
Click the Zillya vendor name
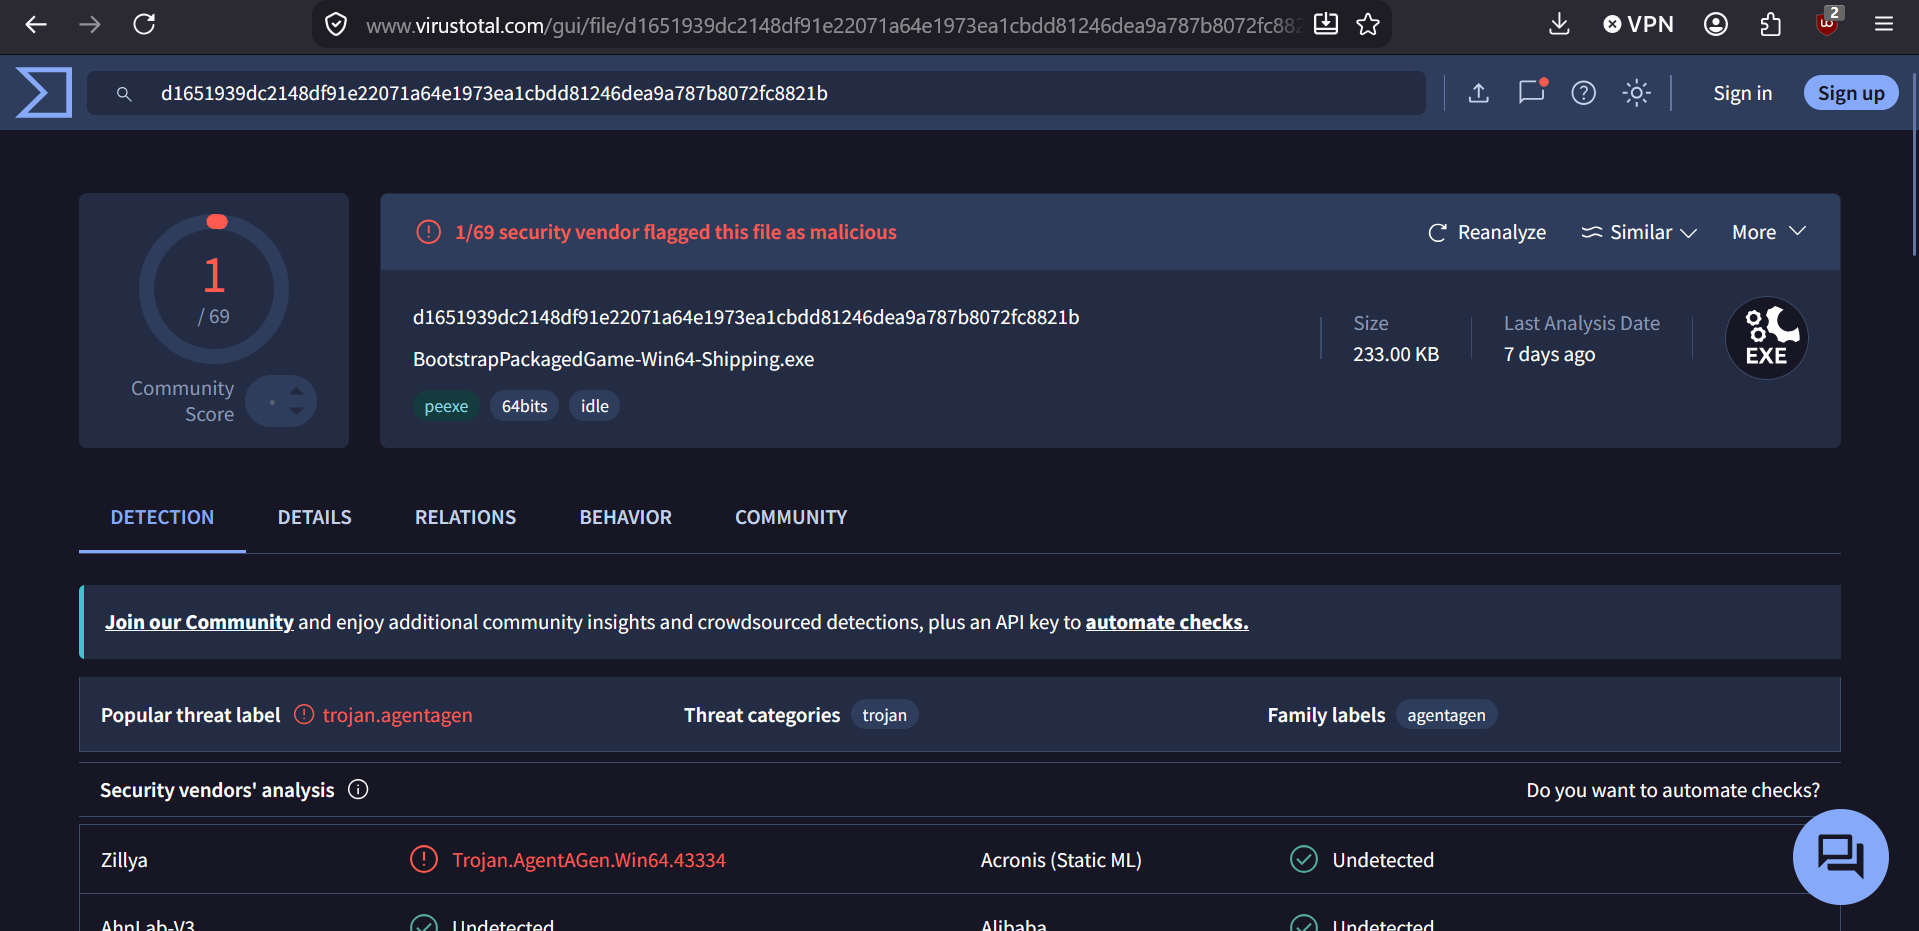pyautogui.click(x=124, y=860)
